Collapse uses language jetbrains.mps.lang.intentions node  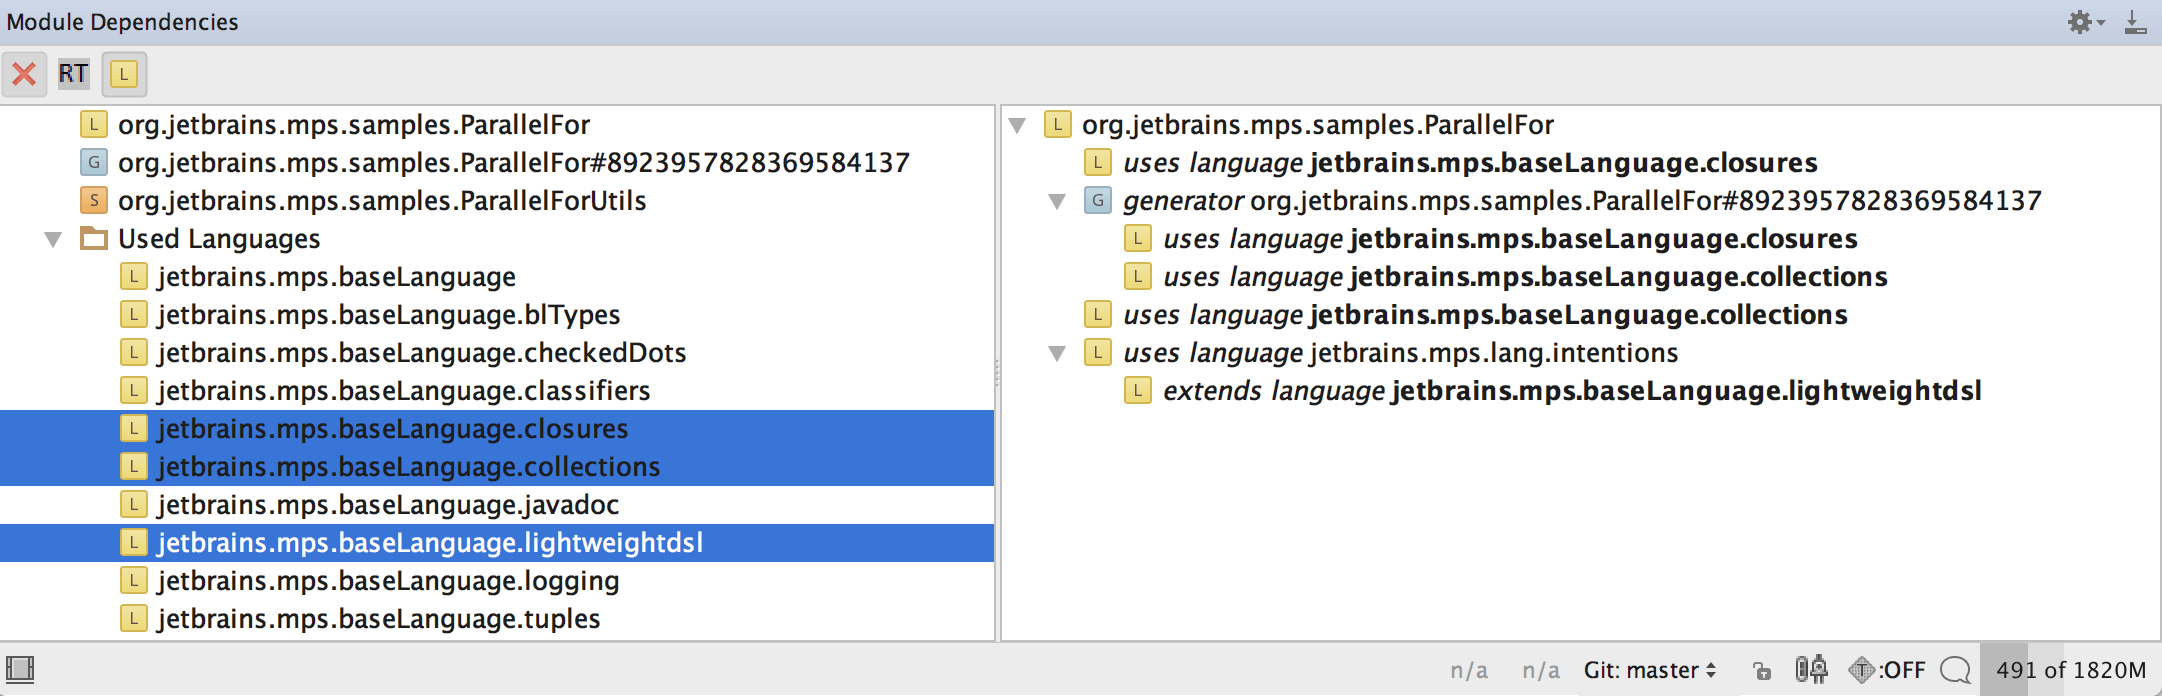1057,354
